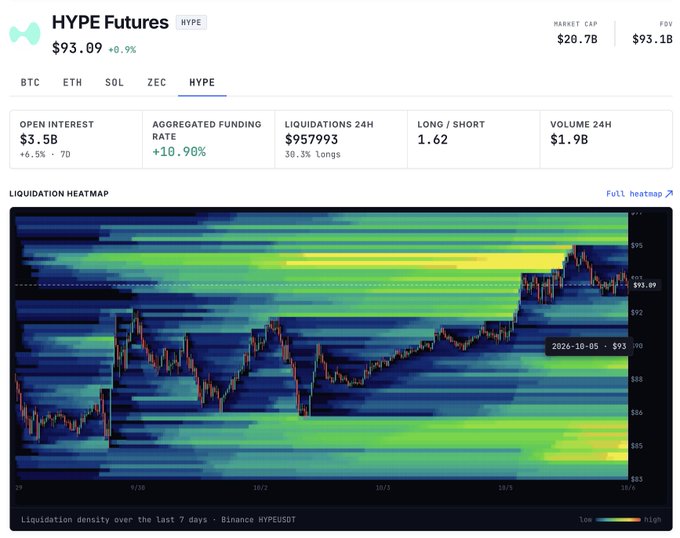The width and height of the screenshot is (680, 538).
Task: Click the Open Interest $3.5B card
Action: [x=76, y=139]
